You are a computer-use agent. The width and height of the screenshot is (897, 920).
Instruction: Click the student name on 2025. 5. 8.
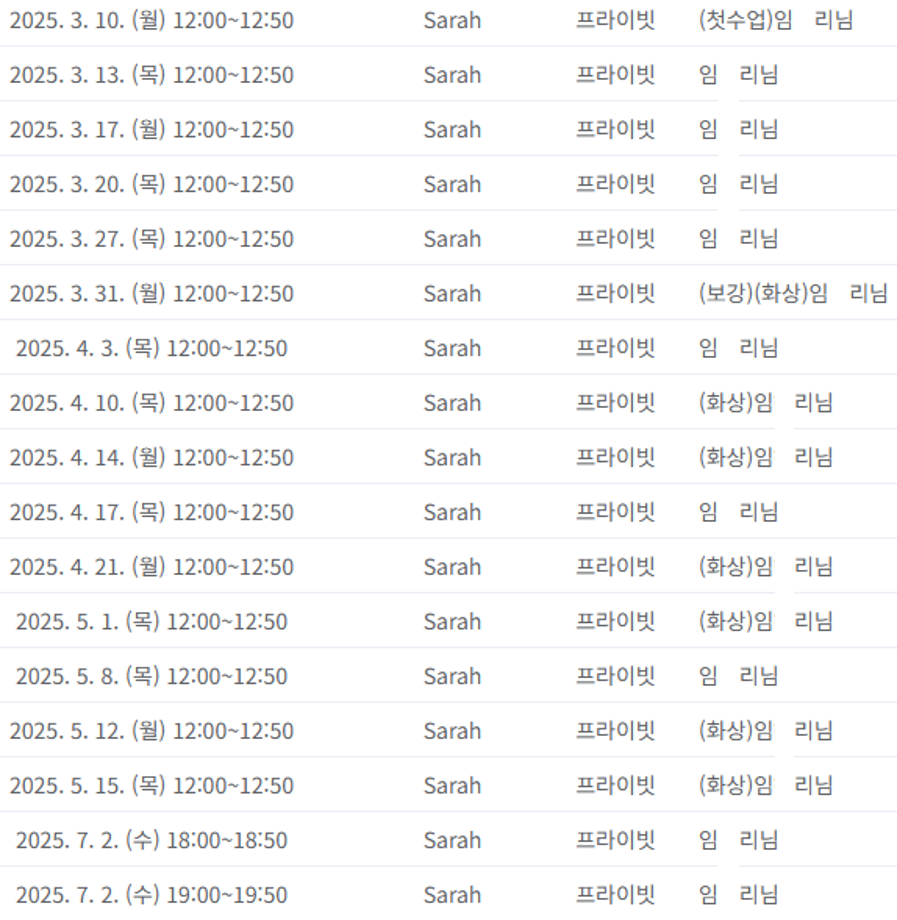(x=738, y=676)
